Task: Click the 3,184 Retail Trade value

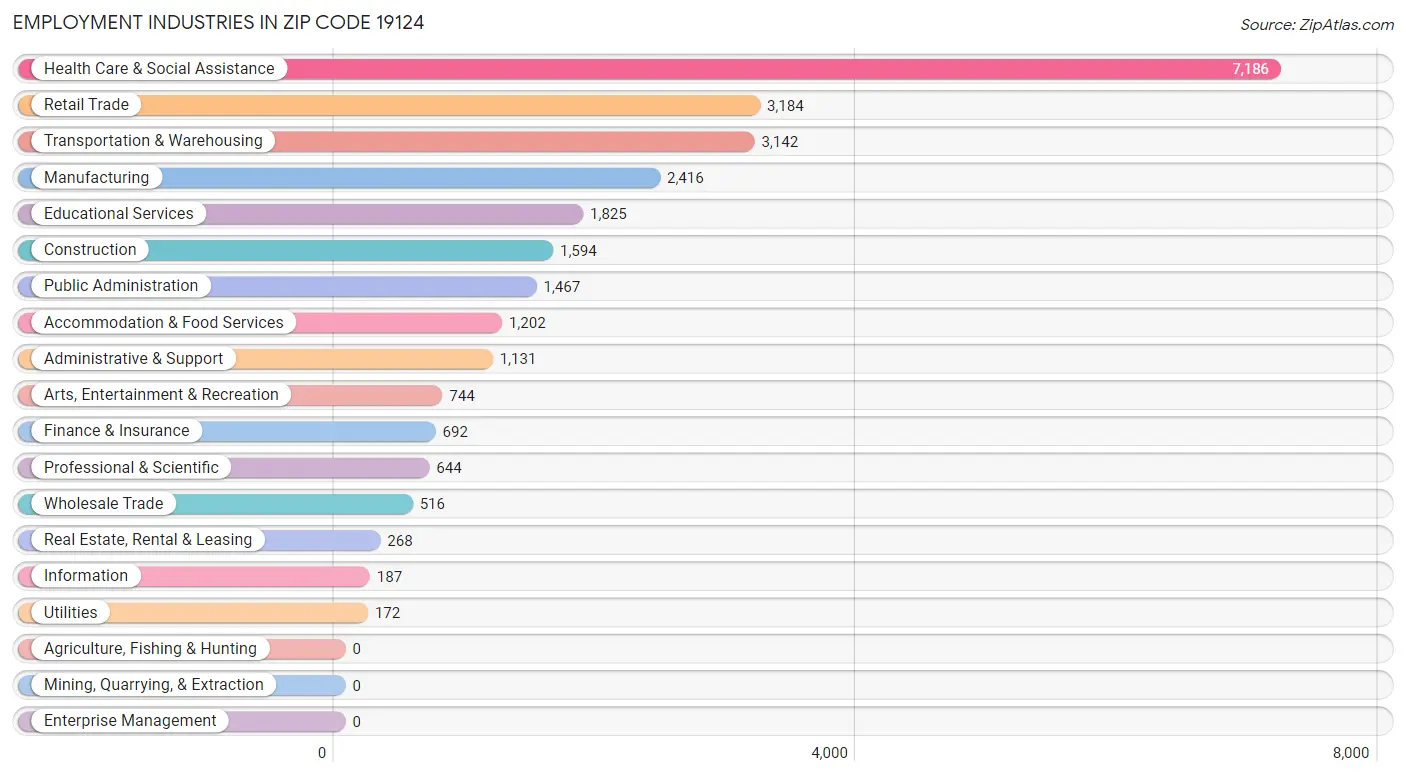Action: tap(785, 106)
